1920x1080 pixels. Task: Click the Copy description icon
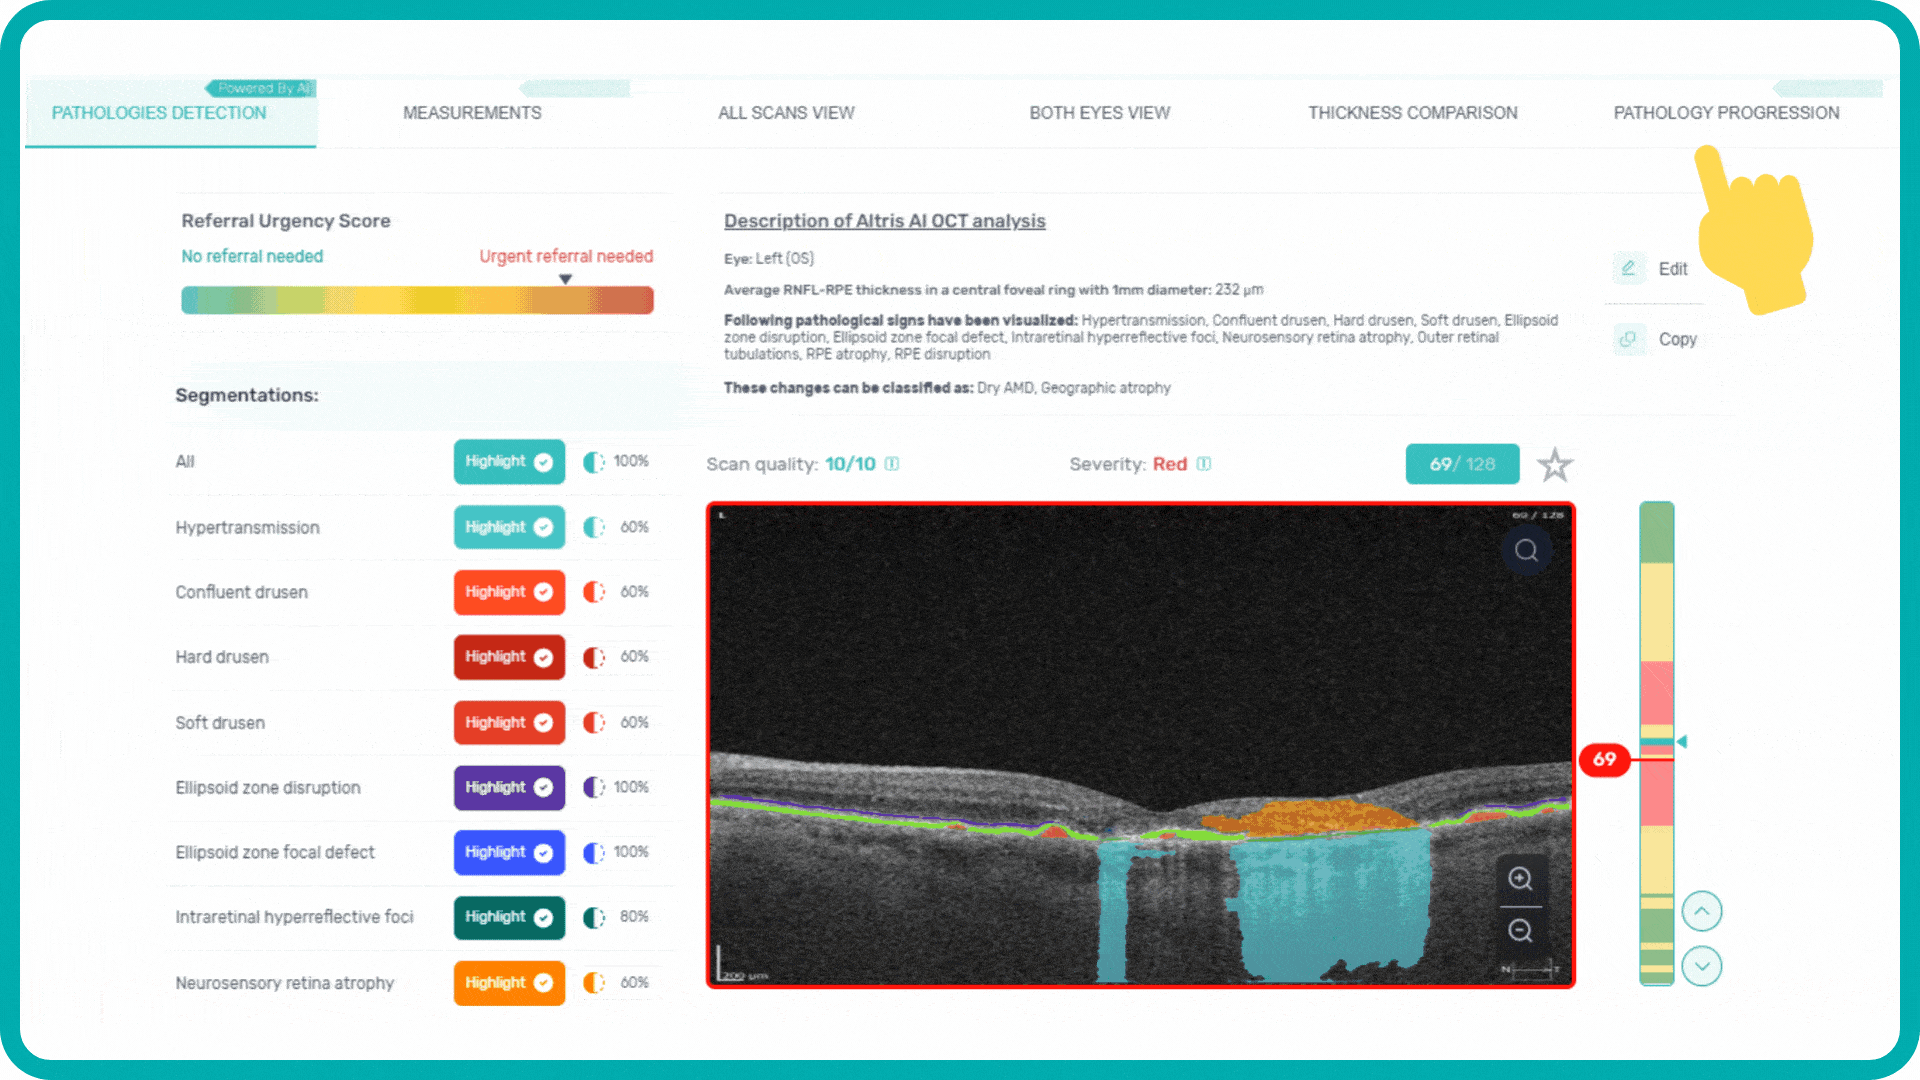pyautogui.click(x=1628, y=339)
